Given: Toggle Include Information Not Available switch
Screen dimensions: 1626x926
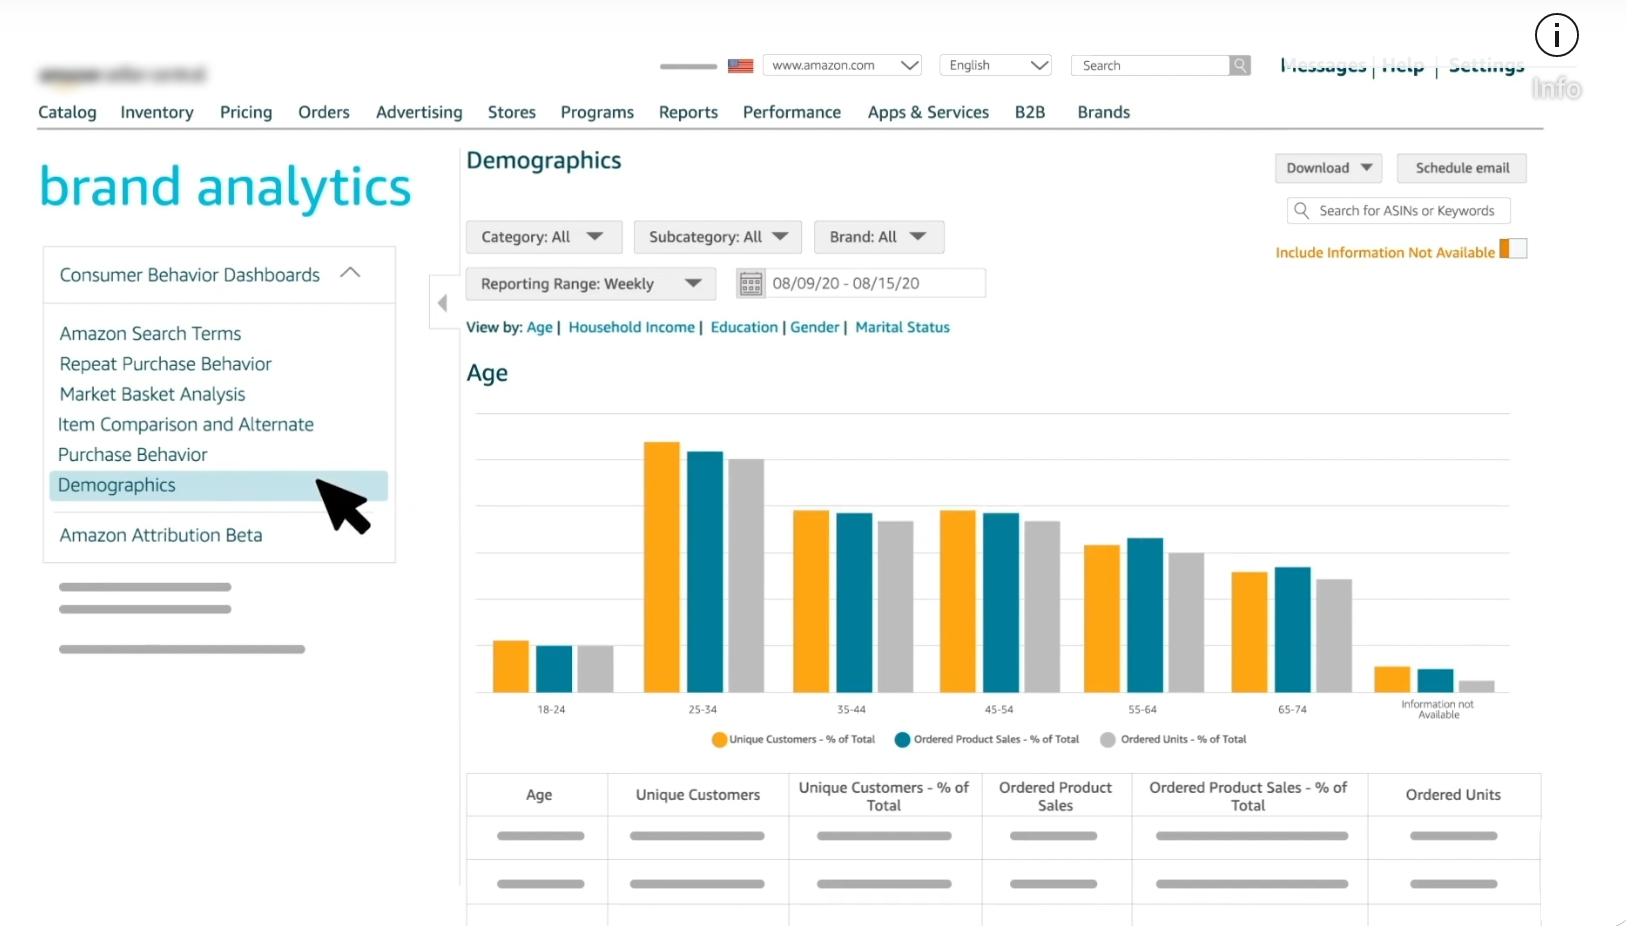Looking at the screenshot, I should [1513, 249].
